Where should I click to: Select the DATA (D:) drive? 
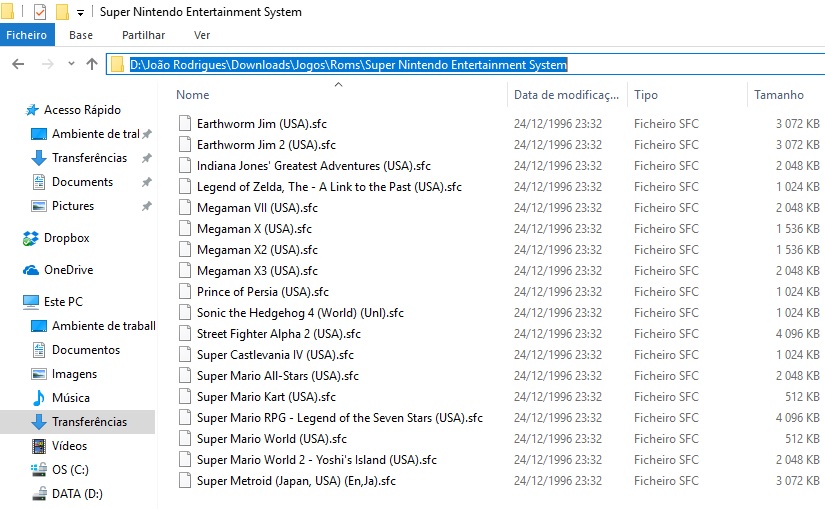(77, 494)
